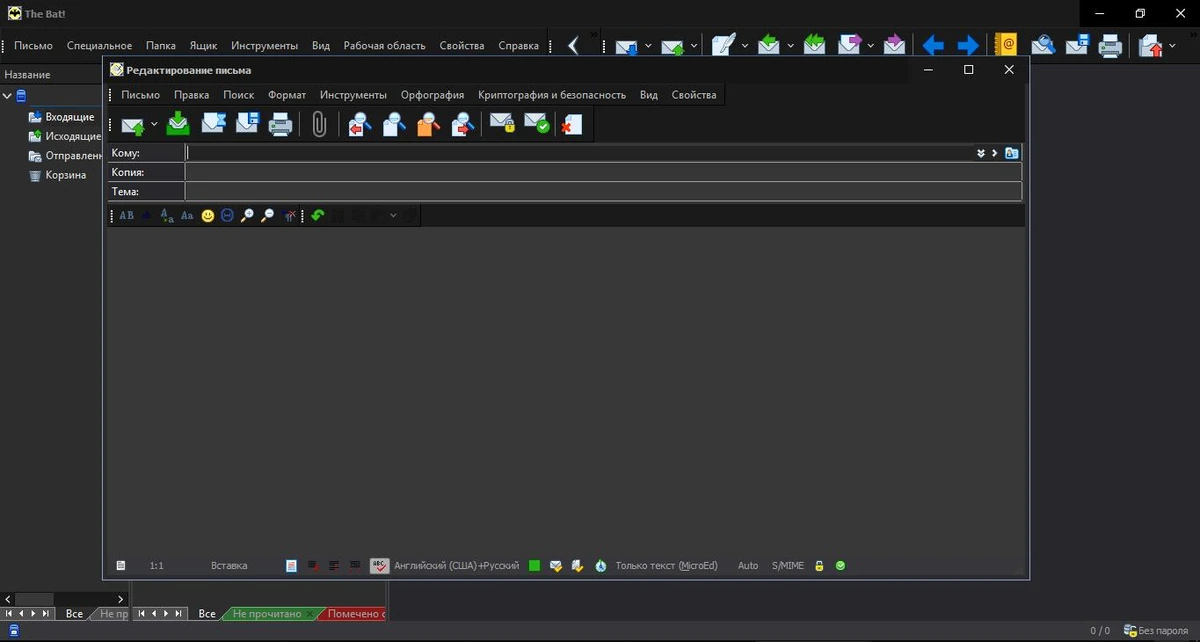Click the green save-to-folder icon in editor toolbar
This screenshot has height=642, width=1200.
178,124
